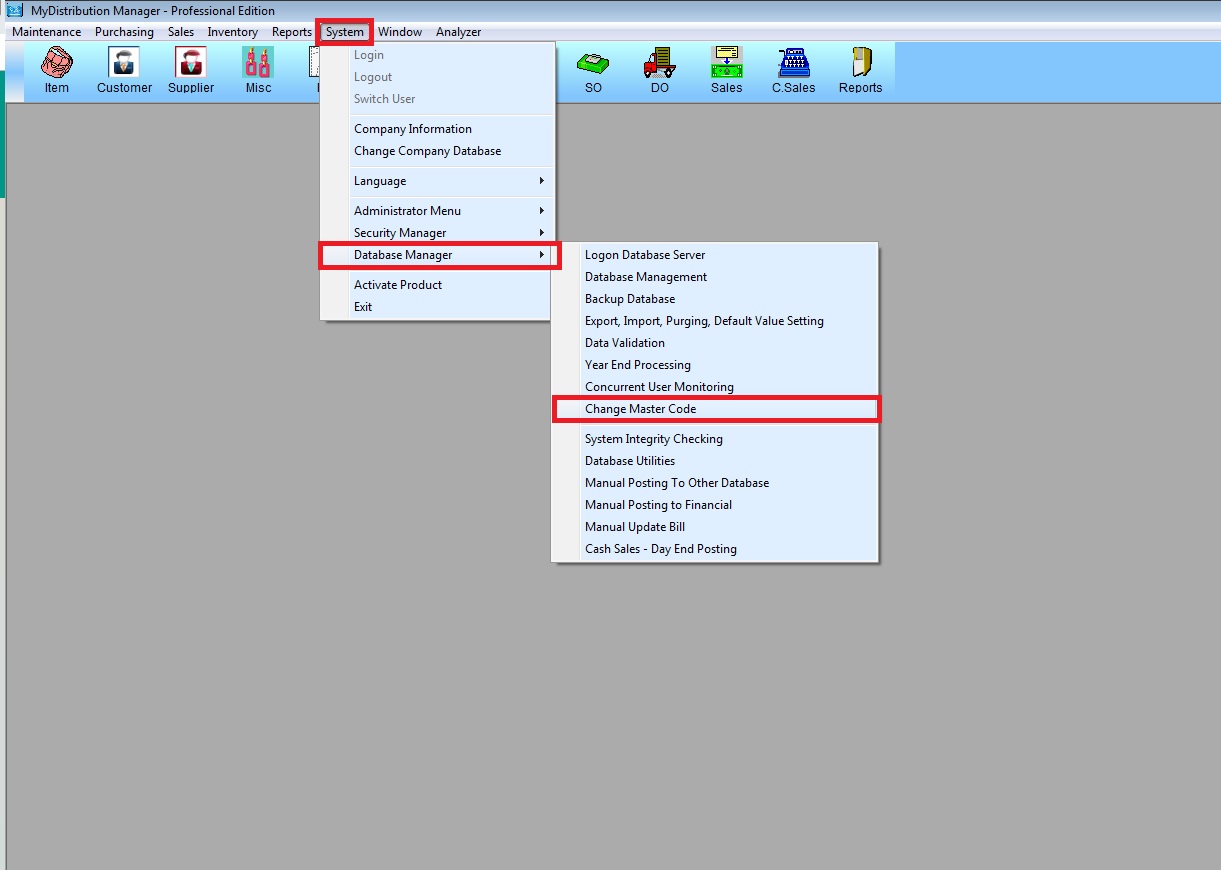
Task: Choose Backup Database from the submenu
Action: click(x=630, y=299)
